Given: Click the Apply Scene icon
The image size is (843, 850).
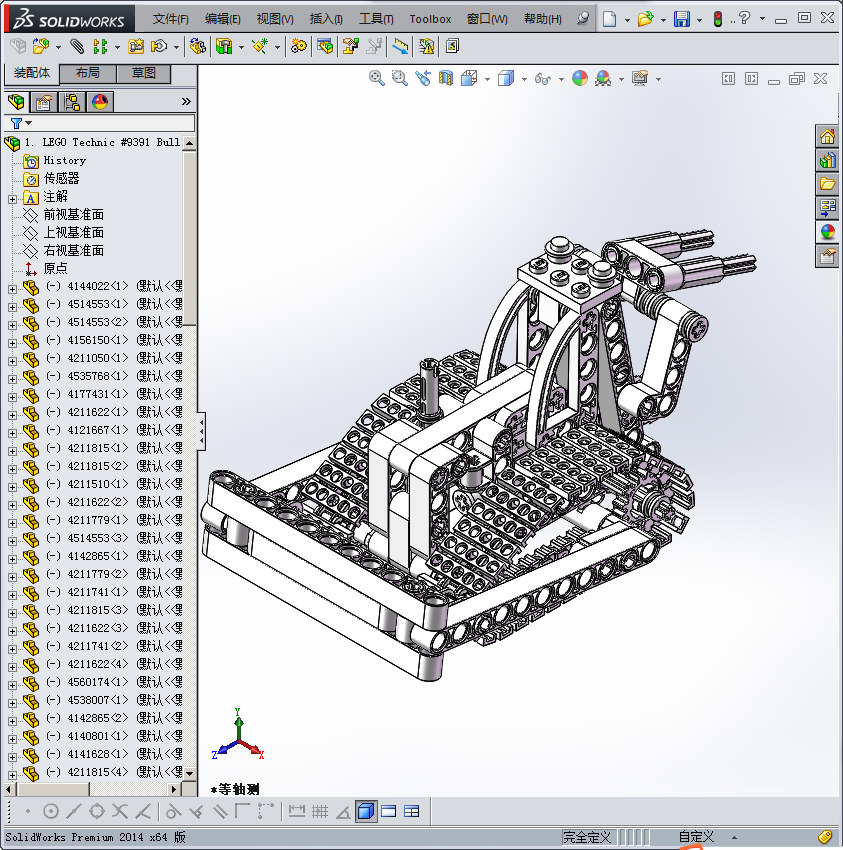Looking at the screenshot, I should [603, 79].
